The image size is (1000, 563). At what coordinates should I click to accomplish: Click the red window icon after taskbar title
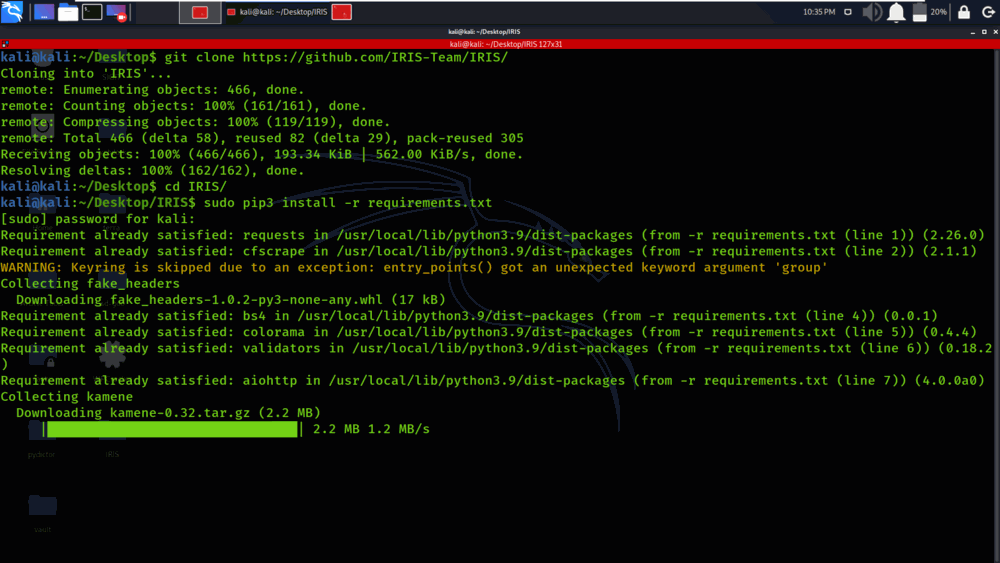(x=342, y=12)
